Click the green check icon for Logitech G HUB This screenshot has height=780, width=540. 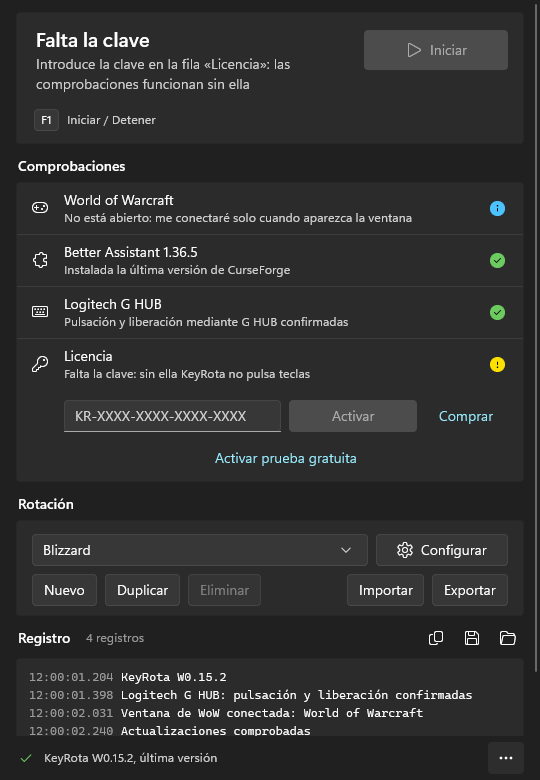(497, 312)
